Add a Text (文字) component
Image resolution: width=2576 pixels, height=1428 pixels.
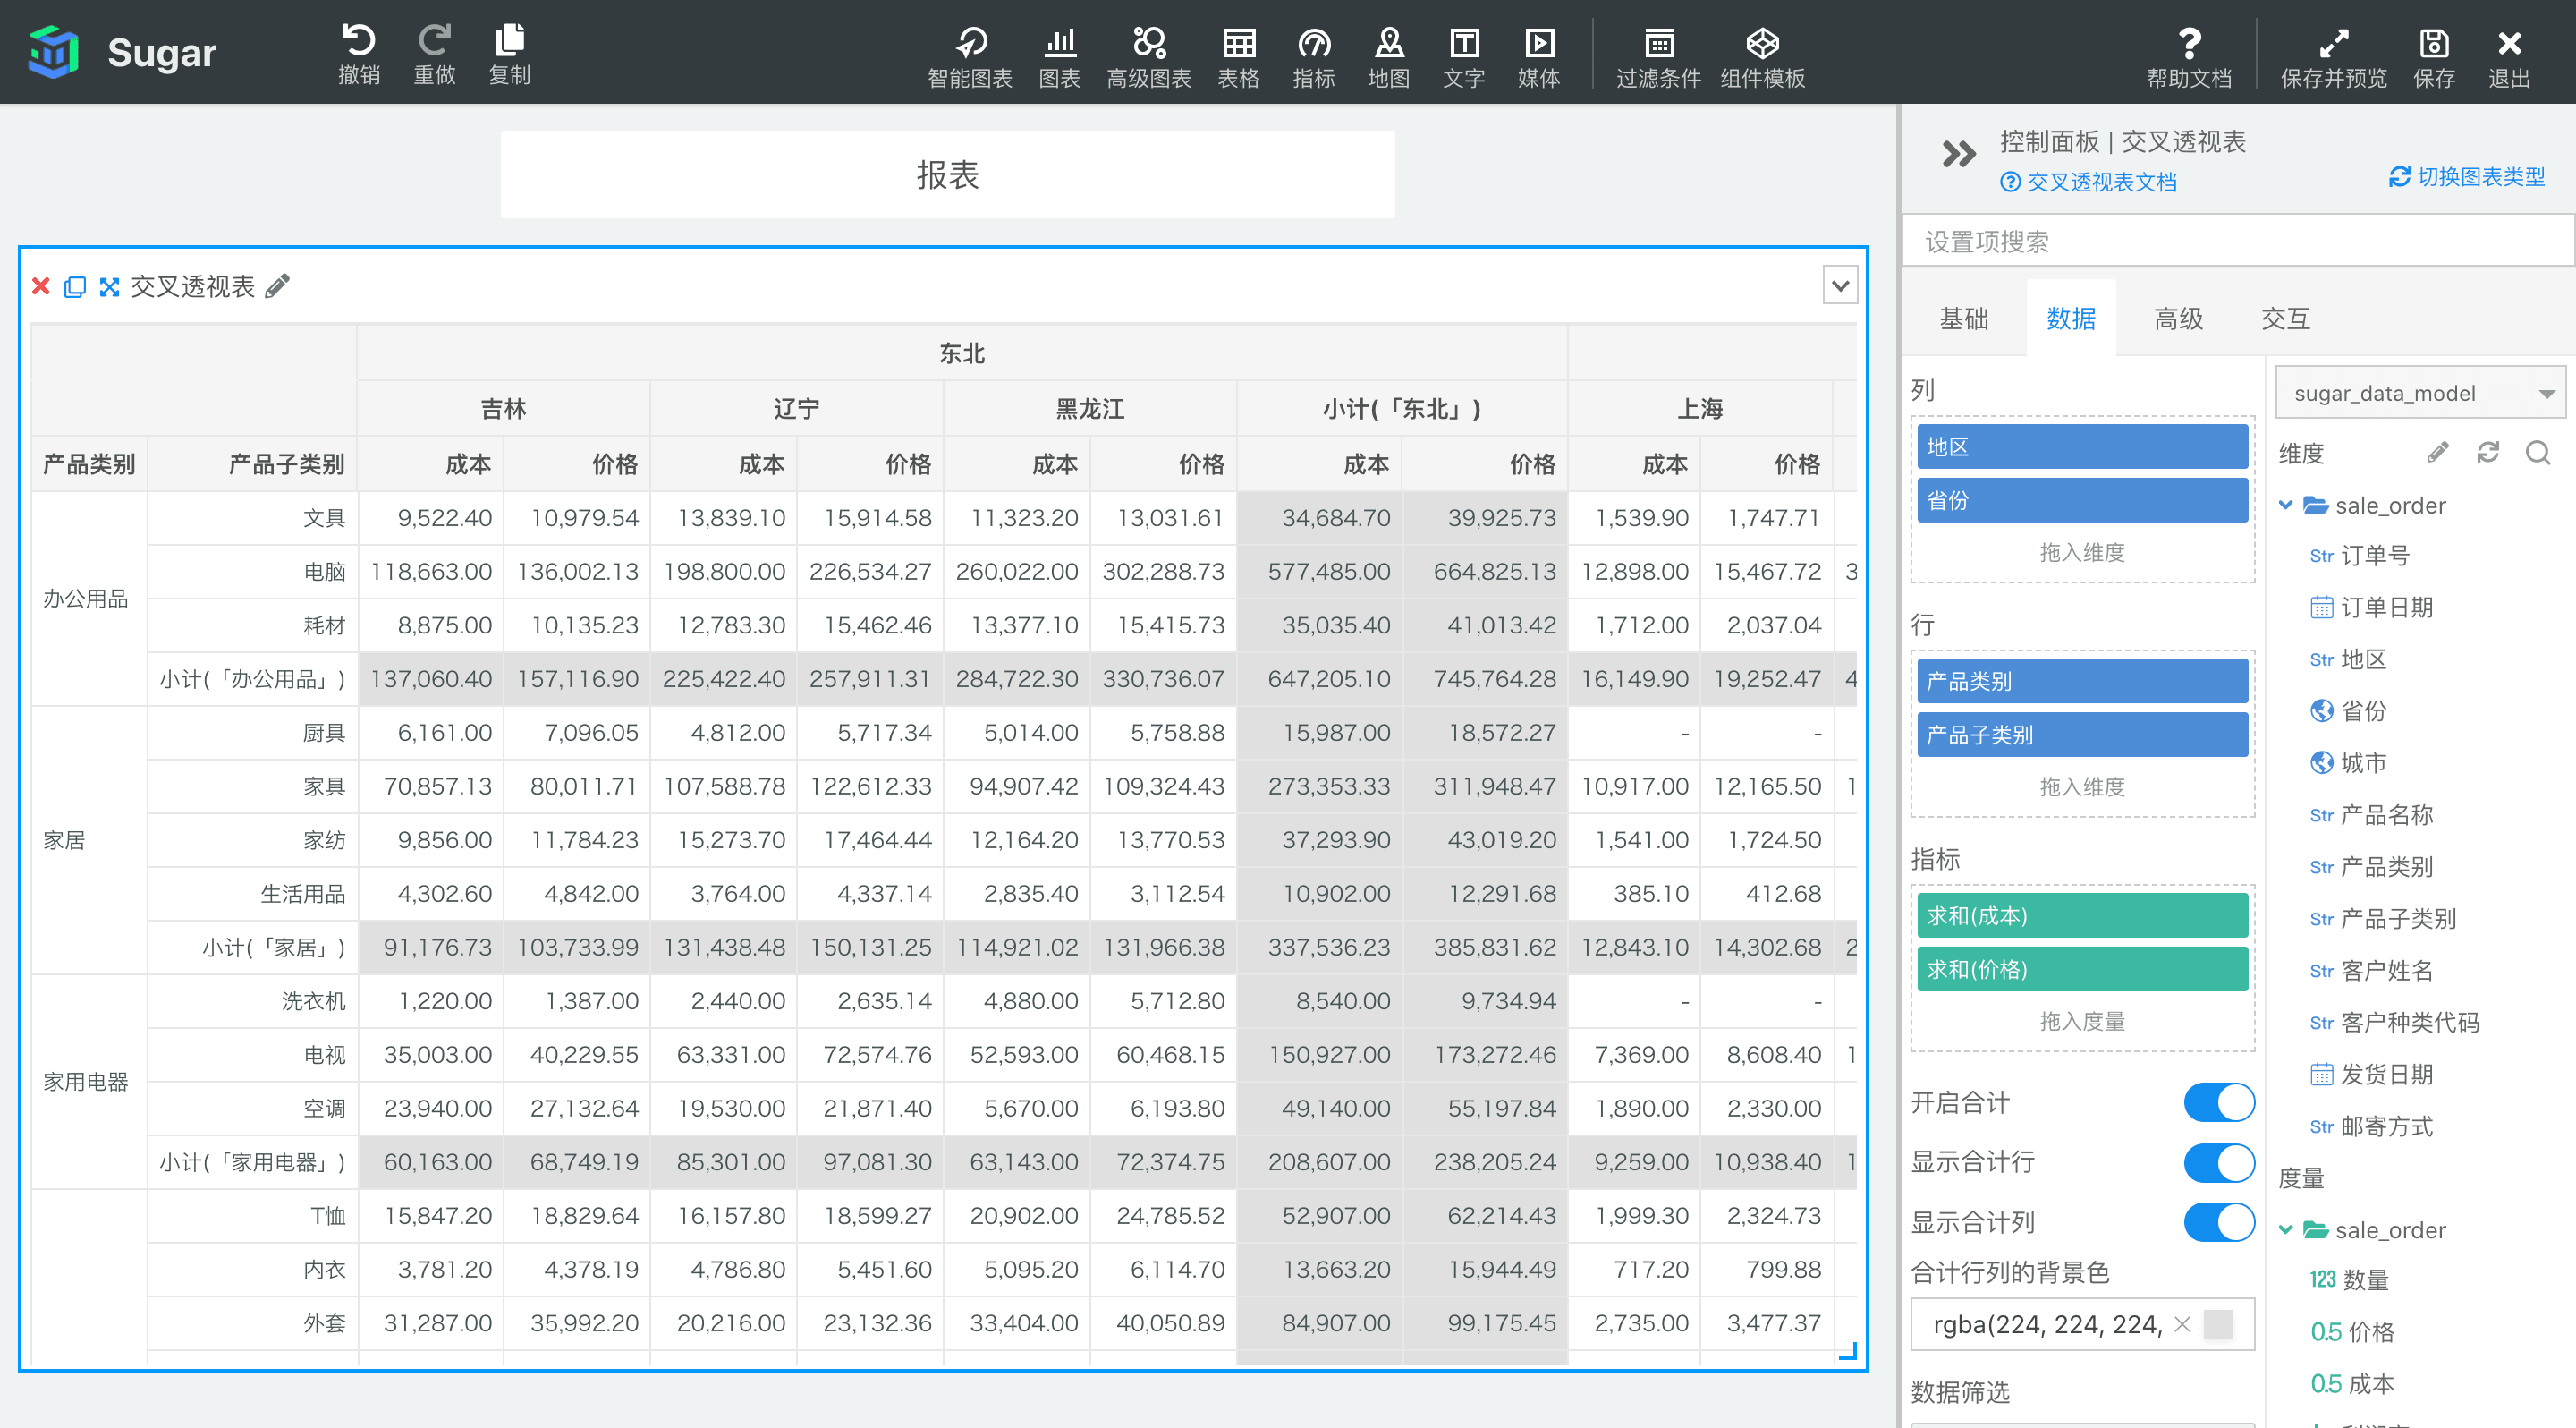point(1464,57)
